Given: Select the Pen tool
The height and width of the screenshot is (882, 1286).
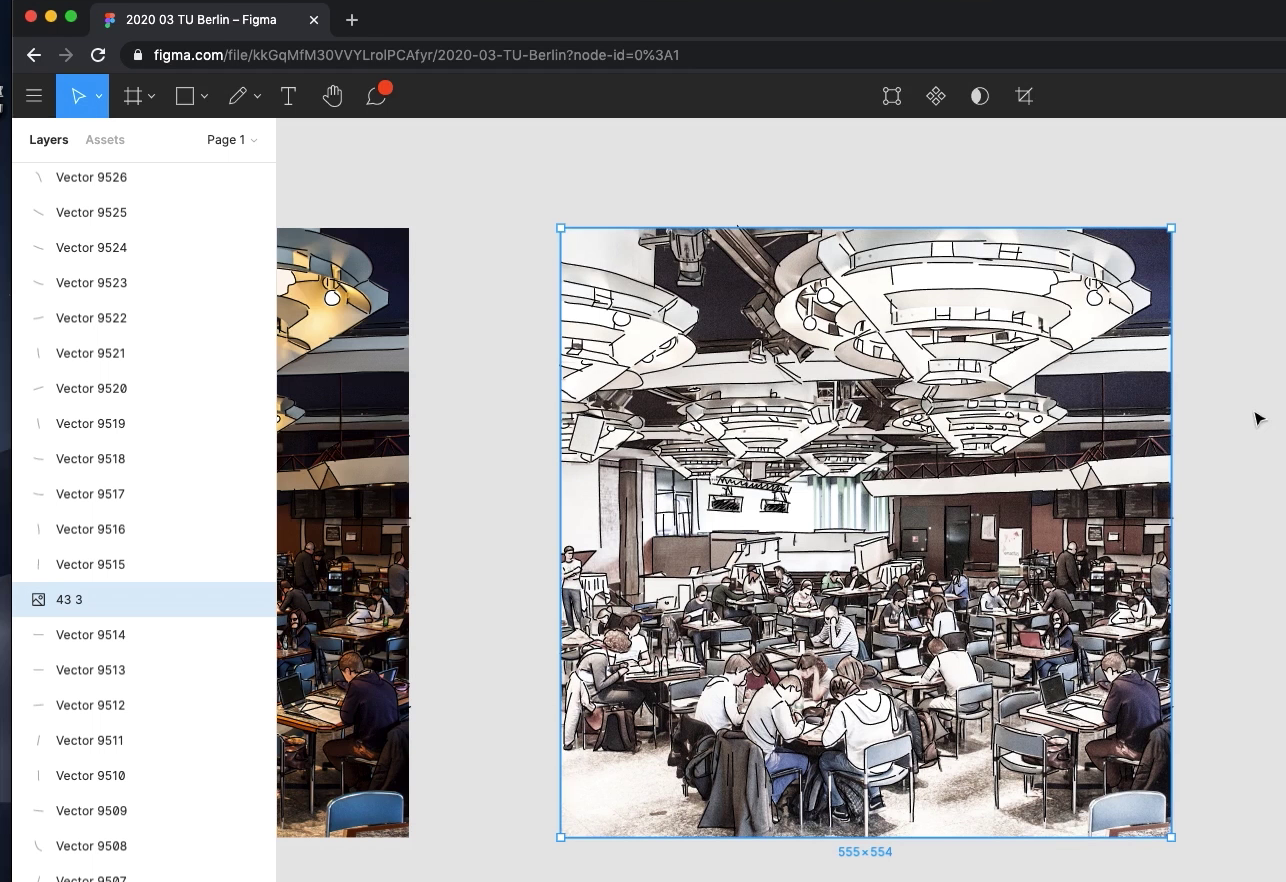Looking at the screenshot, I should point(237,96).
